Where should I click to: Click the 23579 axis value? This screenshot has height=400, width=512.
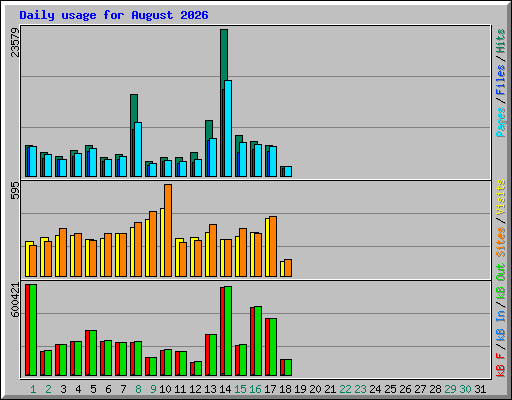15,43
